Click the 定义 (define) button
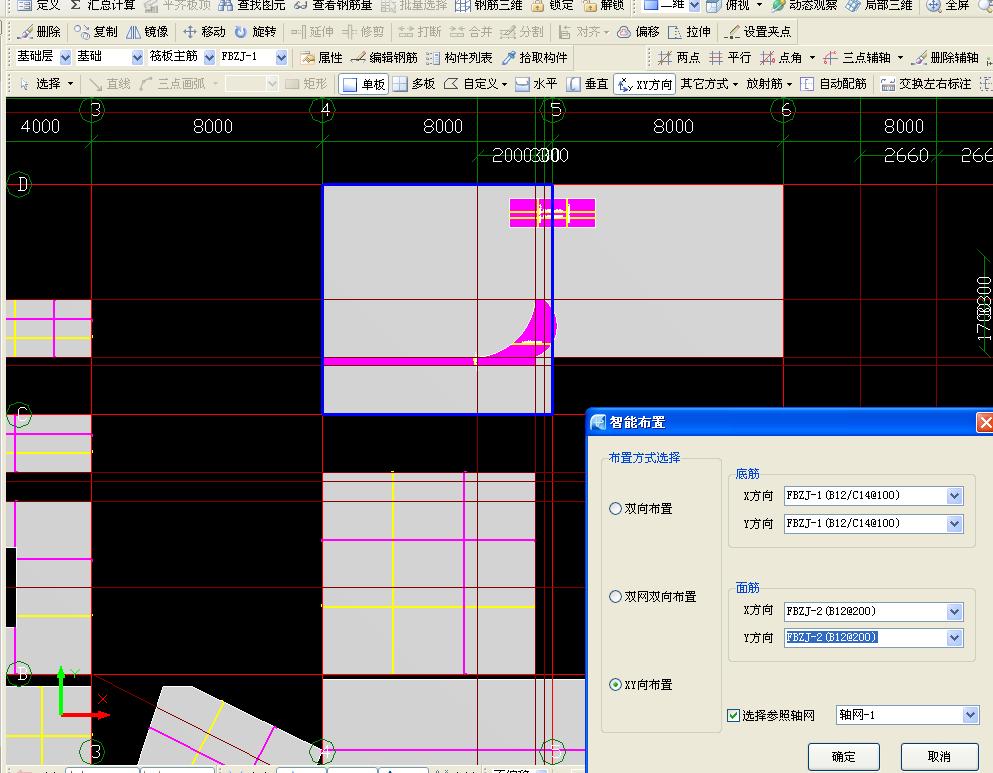993x773 pixels. coord(39,6)
